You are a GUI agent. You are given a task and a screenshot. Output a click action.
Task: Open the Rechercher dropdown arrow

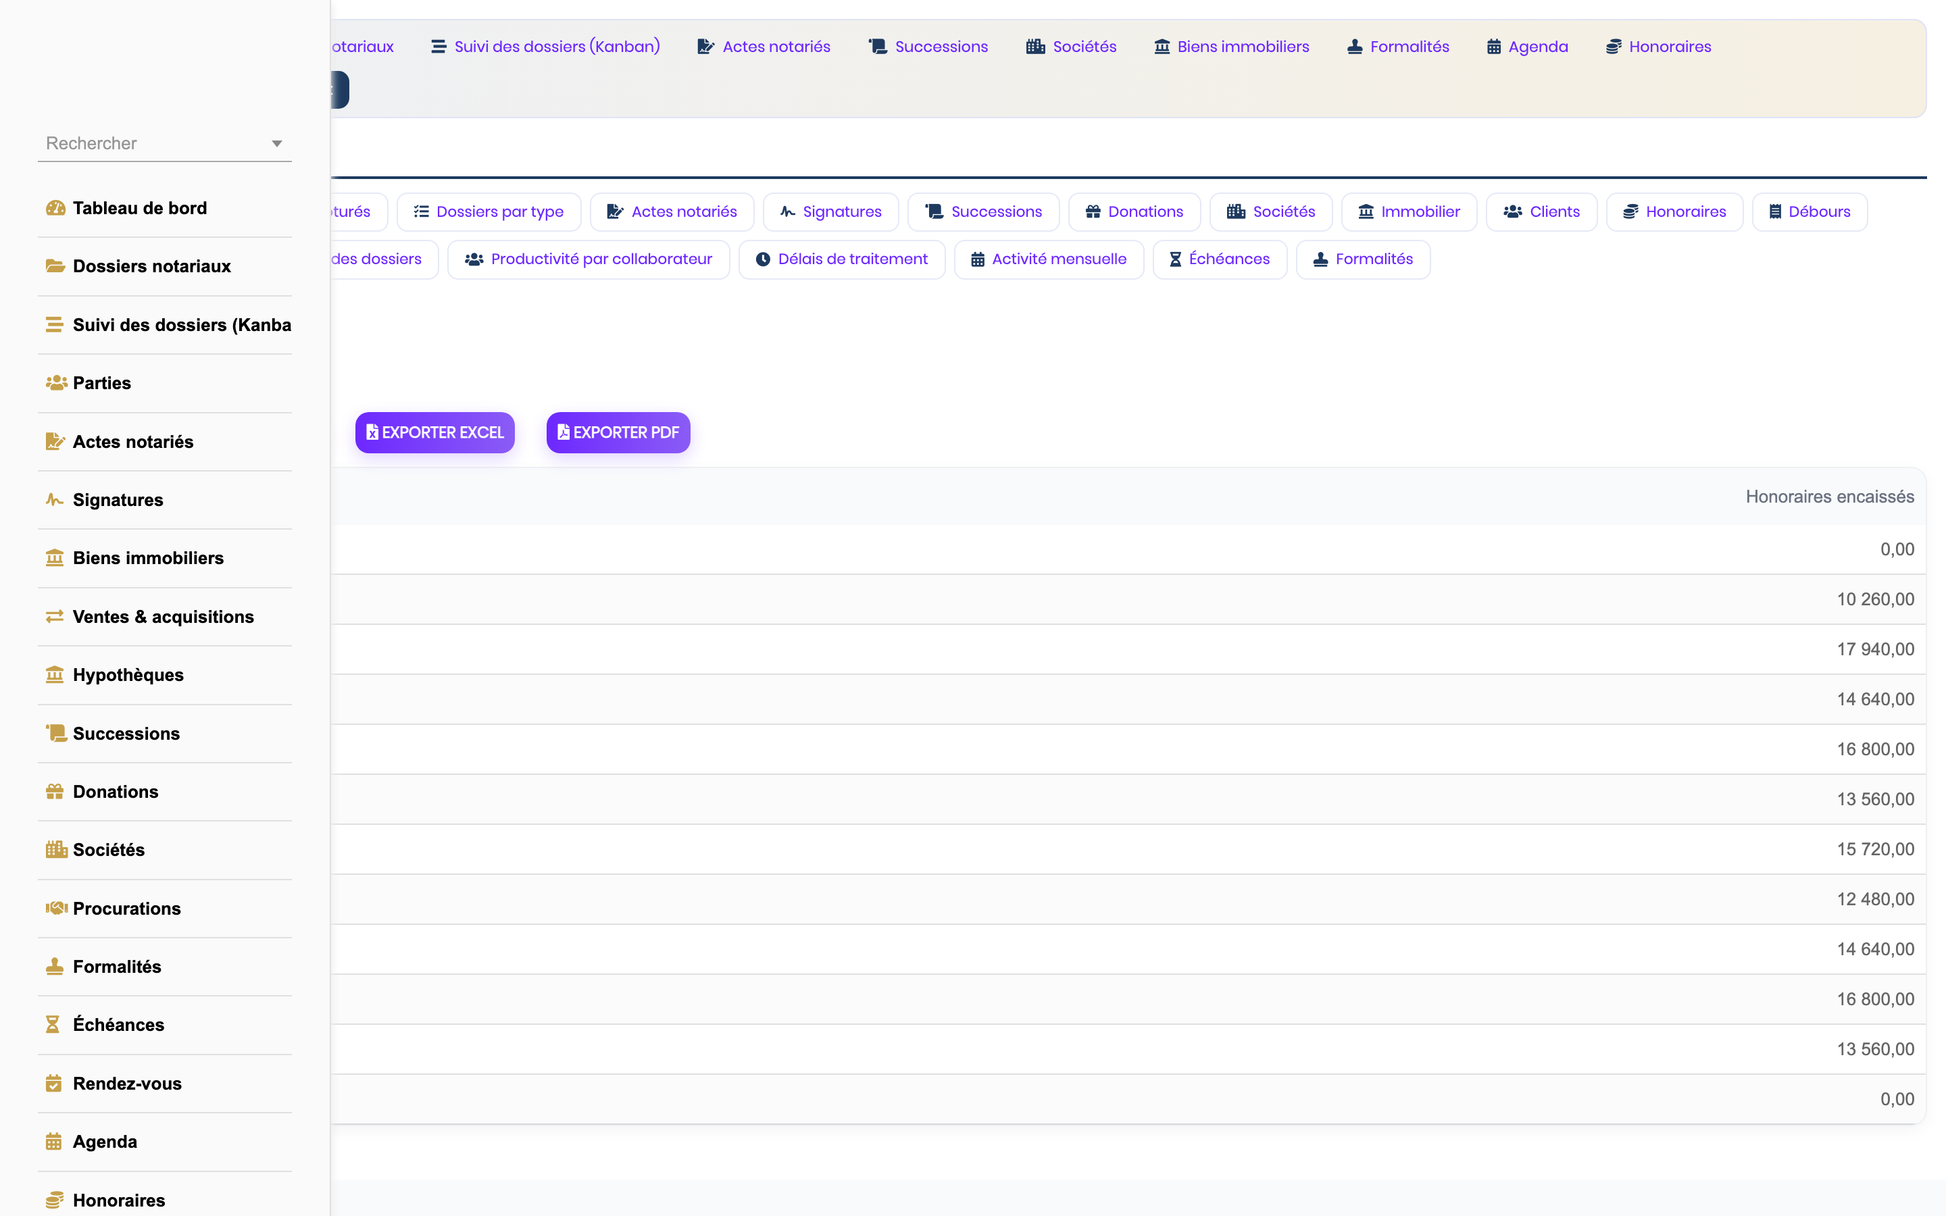tap(277, 144)
